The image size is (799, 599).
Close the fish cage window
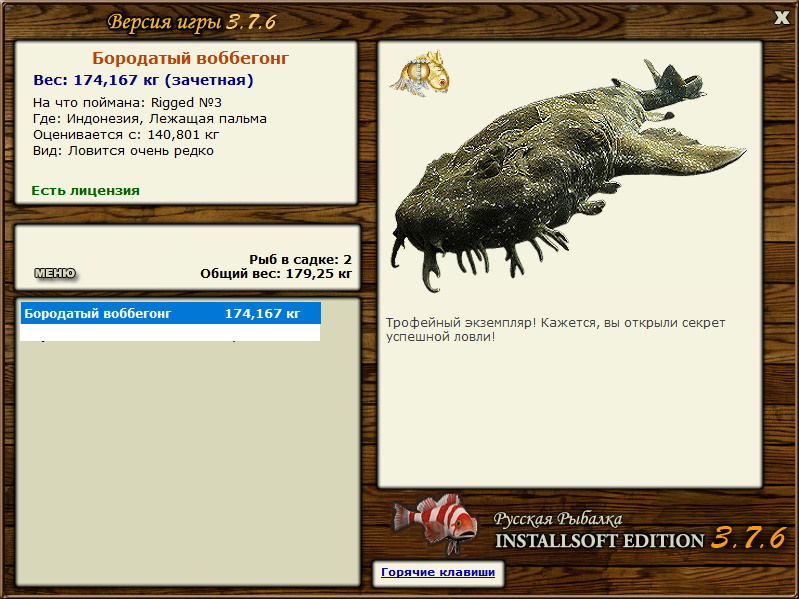781,18
